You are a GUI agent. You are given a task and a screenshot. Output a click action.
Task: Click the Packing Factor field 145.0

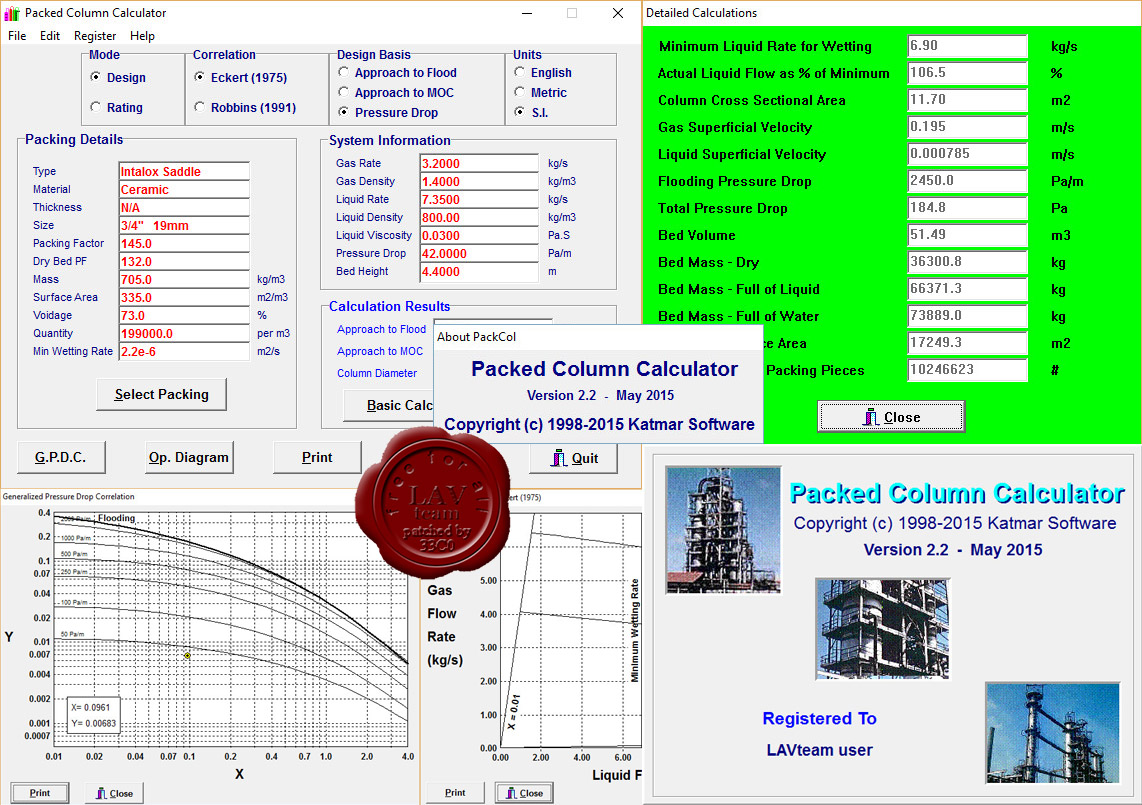click(184, 243)
